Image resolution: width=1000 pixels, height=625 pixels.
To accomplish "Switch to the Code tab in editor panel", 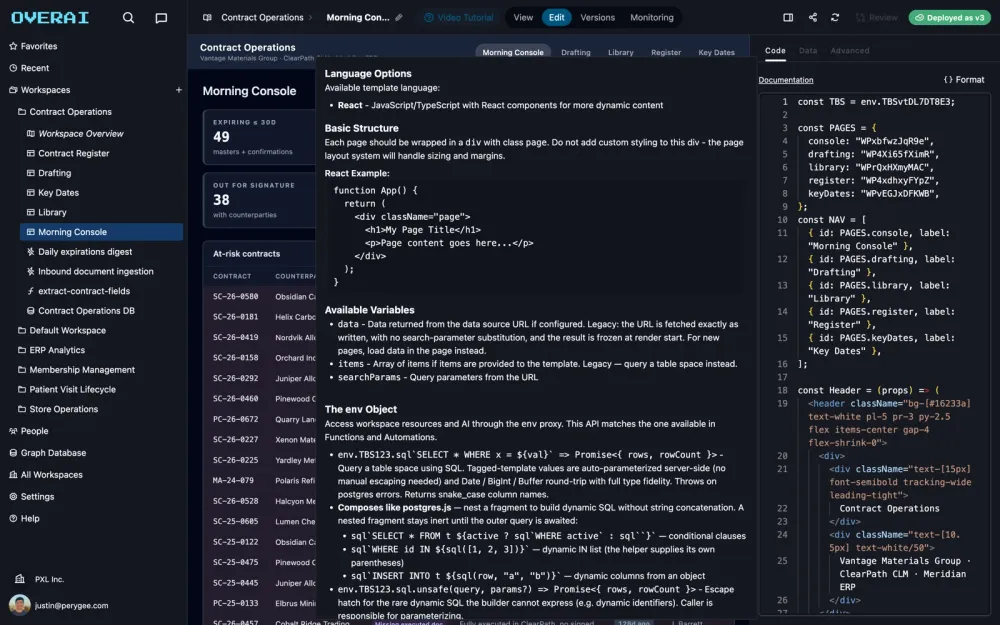I will [x=775, y=50].
